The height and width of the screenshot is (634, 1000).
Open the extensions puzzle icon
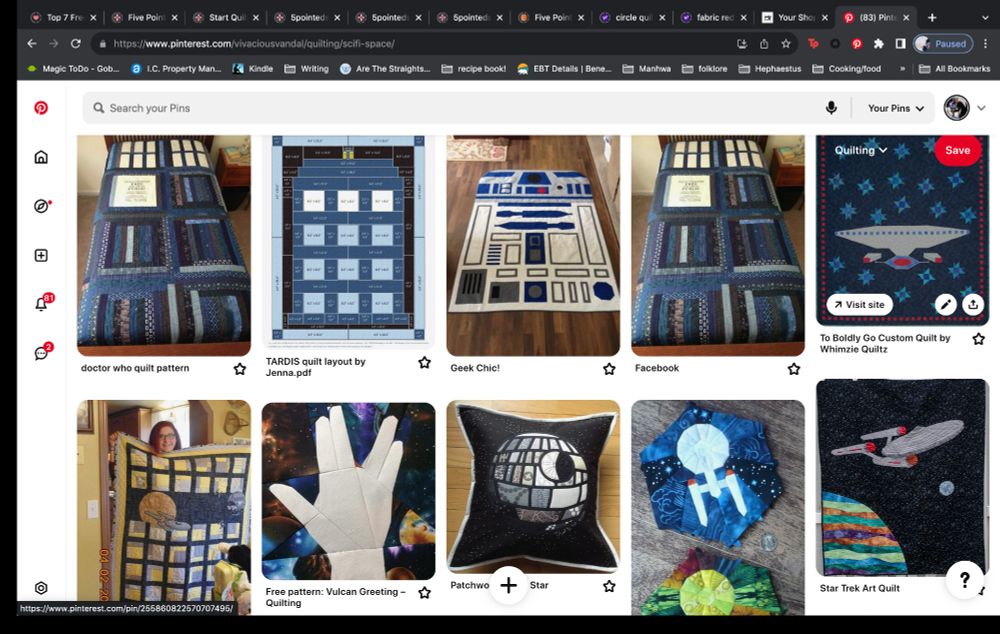click(878, 43)
